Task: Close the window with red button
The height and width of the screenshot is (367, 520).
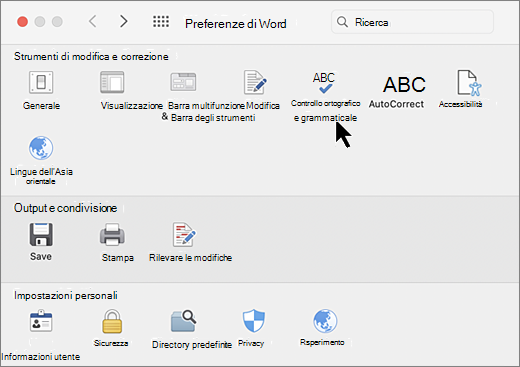Action: click(x=23, y=22)
